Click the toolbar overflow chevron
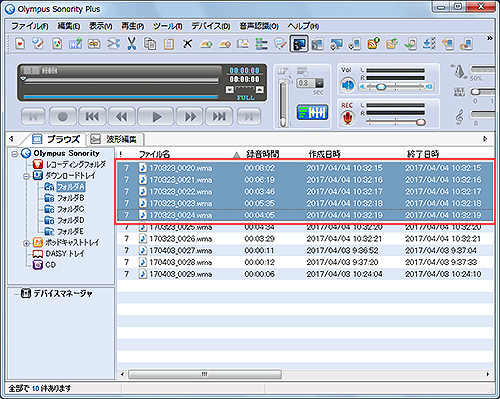The height and width of the screenshot is (399, 500). pos(489,38)
